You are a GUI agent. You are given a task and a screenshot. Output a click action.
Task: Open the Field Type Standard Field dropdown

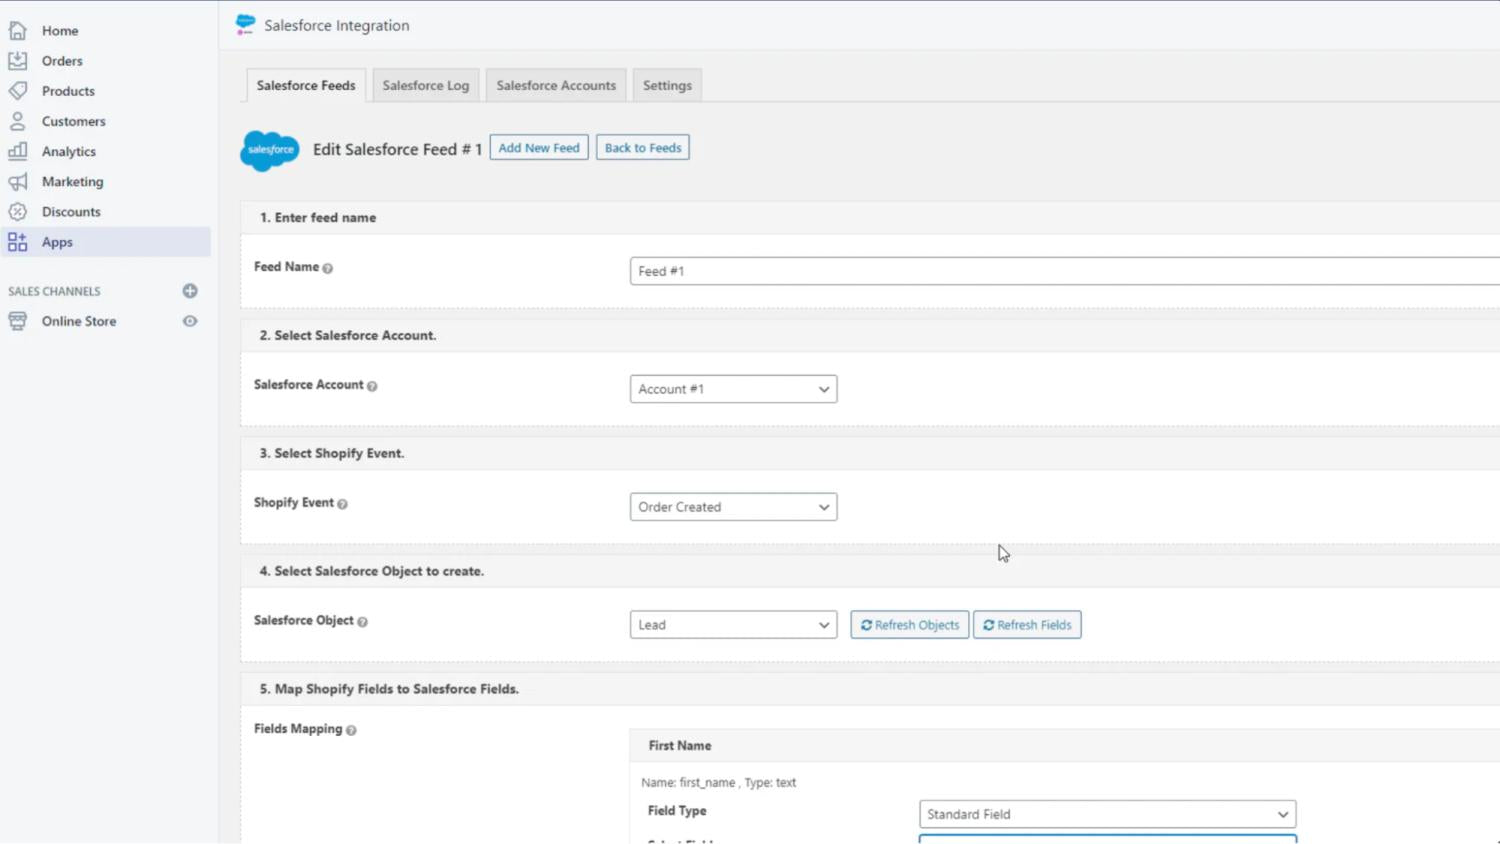1107,814
